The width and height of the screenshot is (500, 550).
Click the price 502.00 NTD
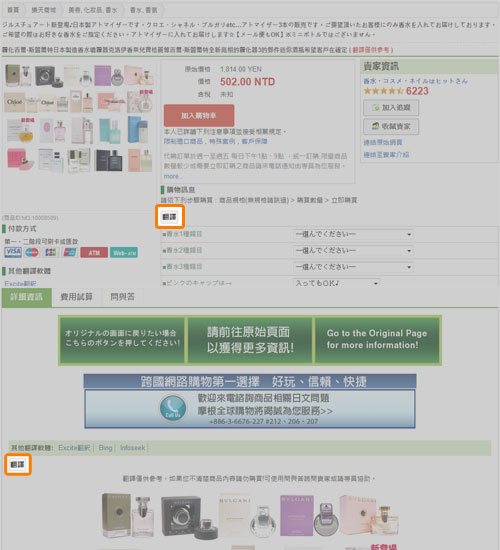[x=247, y=82]
